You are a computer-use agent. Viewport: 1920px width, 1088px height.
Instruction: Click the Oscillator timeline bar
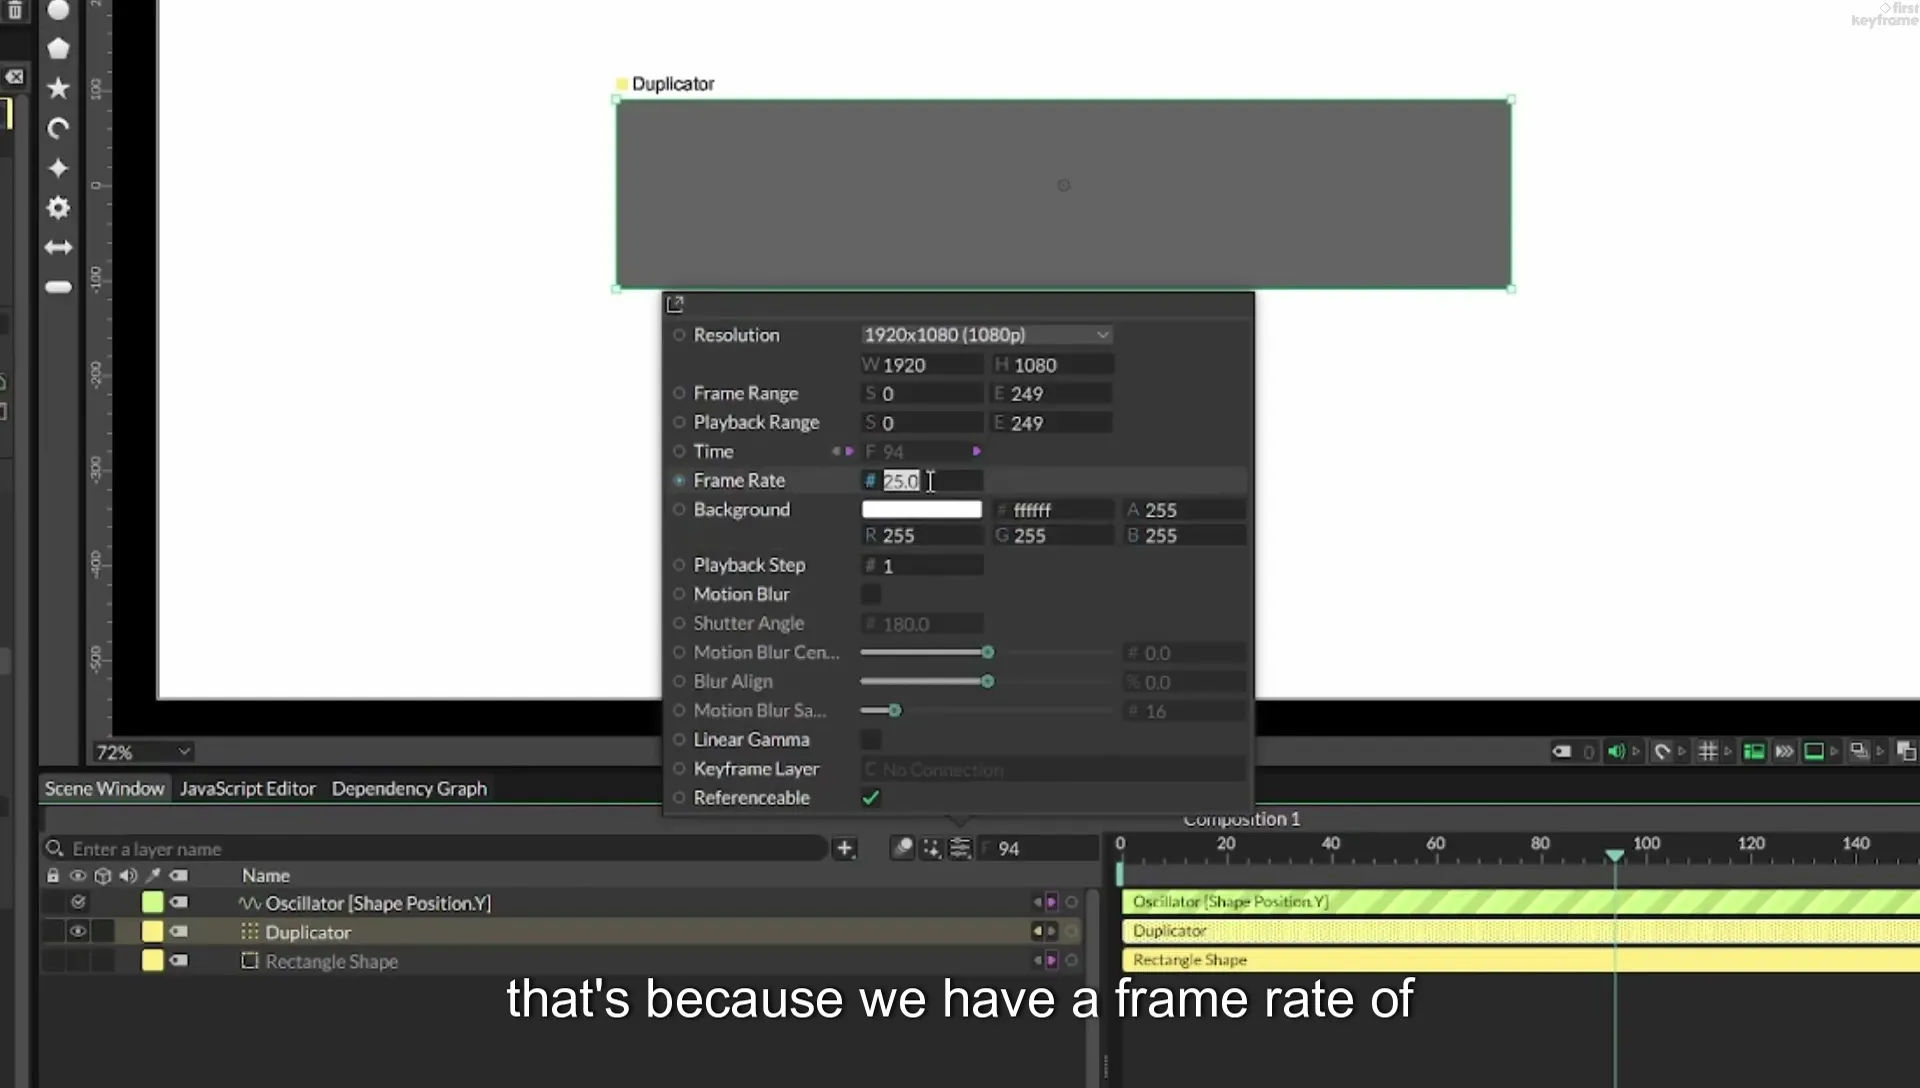(x=1520, y=902)
